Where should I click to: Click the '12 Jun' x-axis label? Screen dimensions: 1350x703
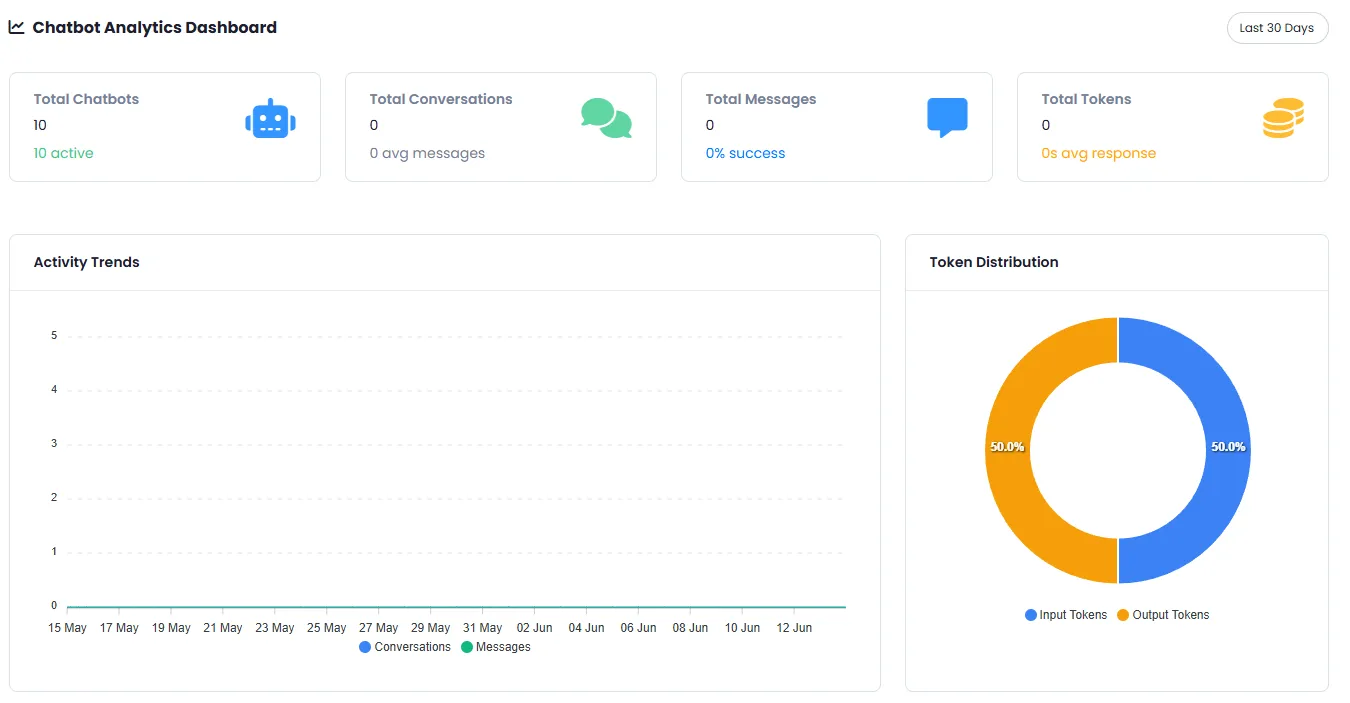click(794, 628)
